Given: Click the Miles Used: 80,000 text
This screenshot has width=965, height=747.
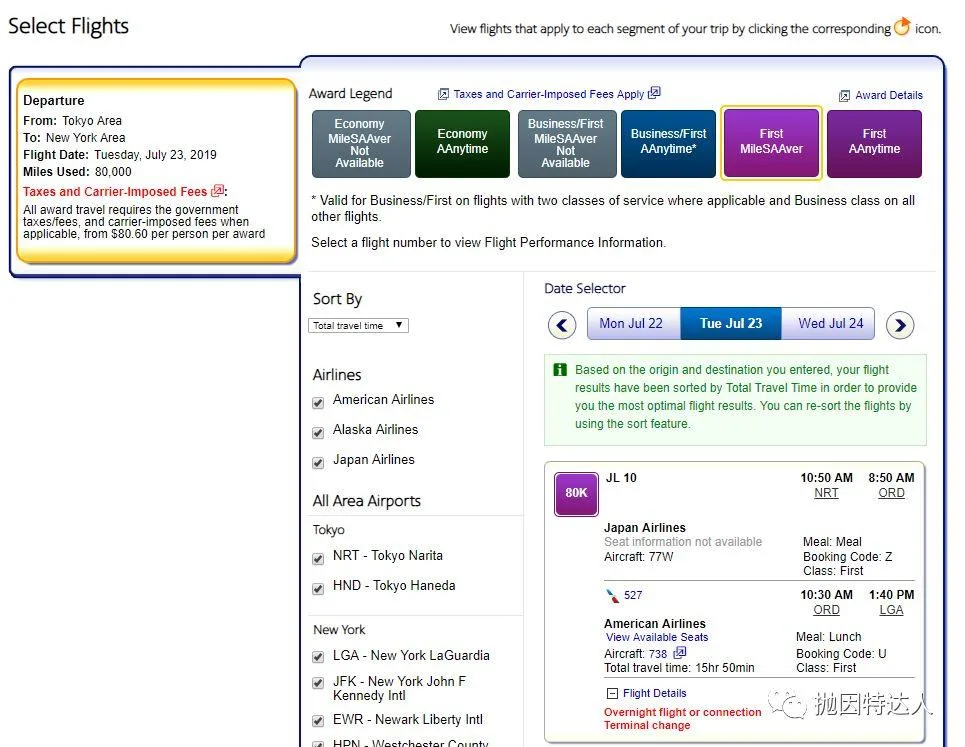Looking at the screenshot, I should (x=77, y=172).
